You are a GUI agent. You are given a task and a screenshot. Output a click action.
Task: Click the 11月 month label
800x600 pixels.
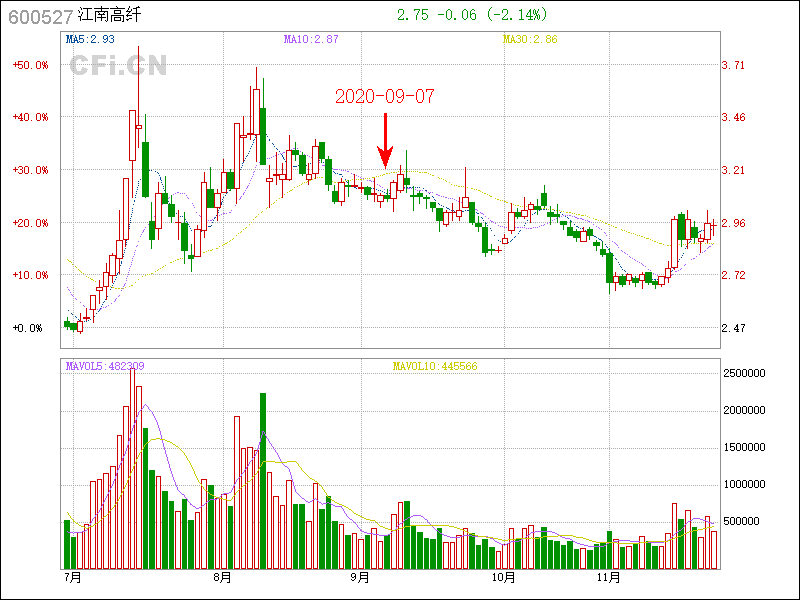click(x=609, y=578)
